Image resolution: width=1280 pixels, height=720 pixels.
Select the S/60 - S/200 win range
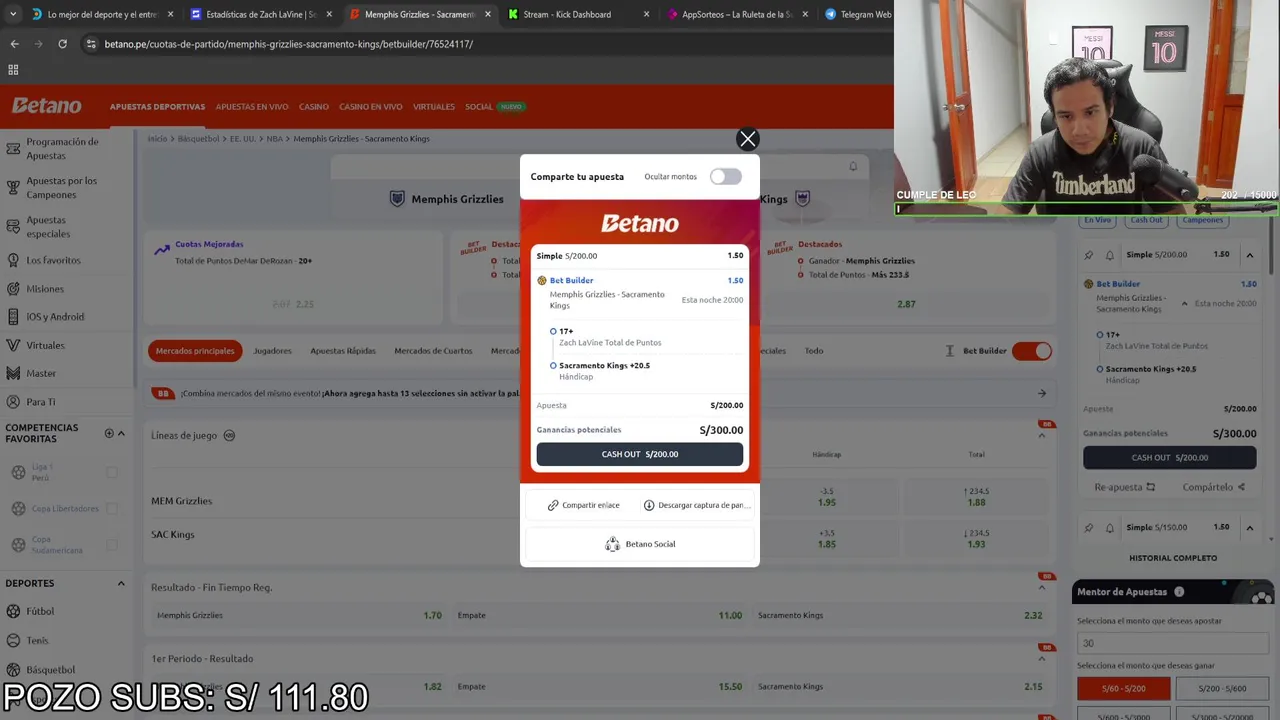click(x=1123, y=688)
